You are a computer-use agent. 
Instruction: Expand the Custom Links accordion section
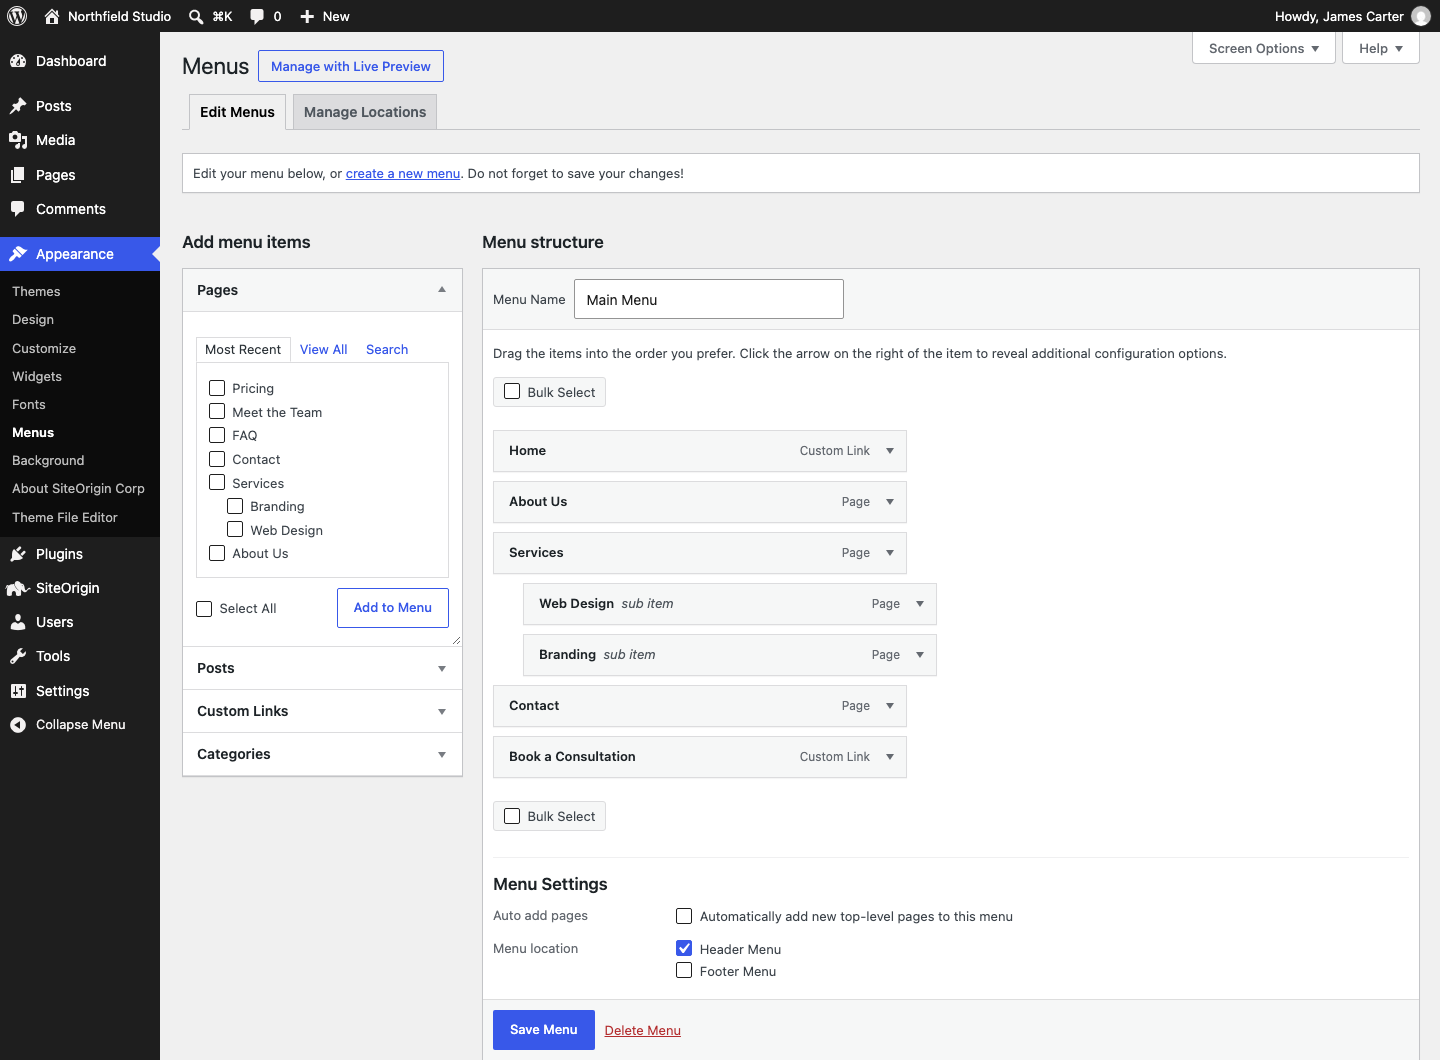coord(322,711)
